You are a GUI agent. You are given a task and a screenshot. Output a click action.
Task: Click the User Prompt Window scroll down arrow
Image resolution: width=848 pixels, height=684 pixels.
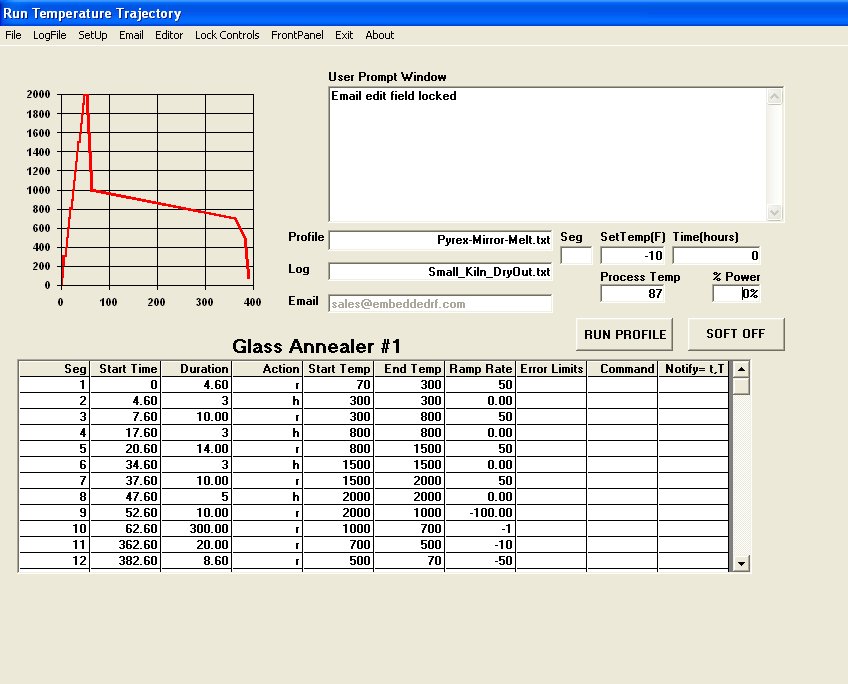coord(774,212)
